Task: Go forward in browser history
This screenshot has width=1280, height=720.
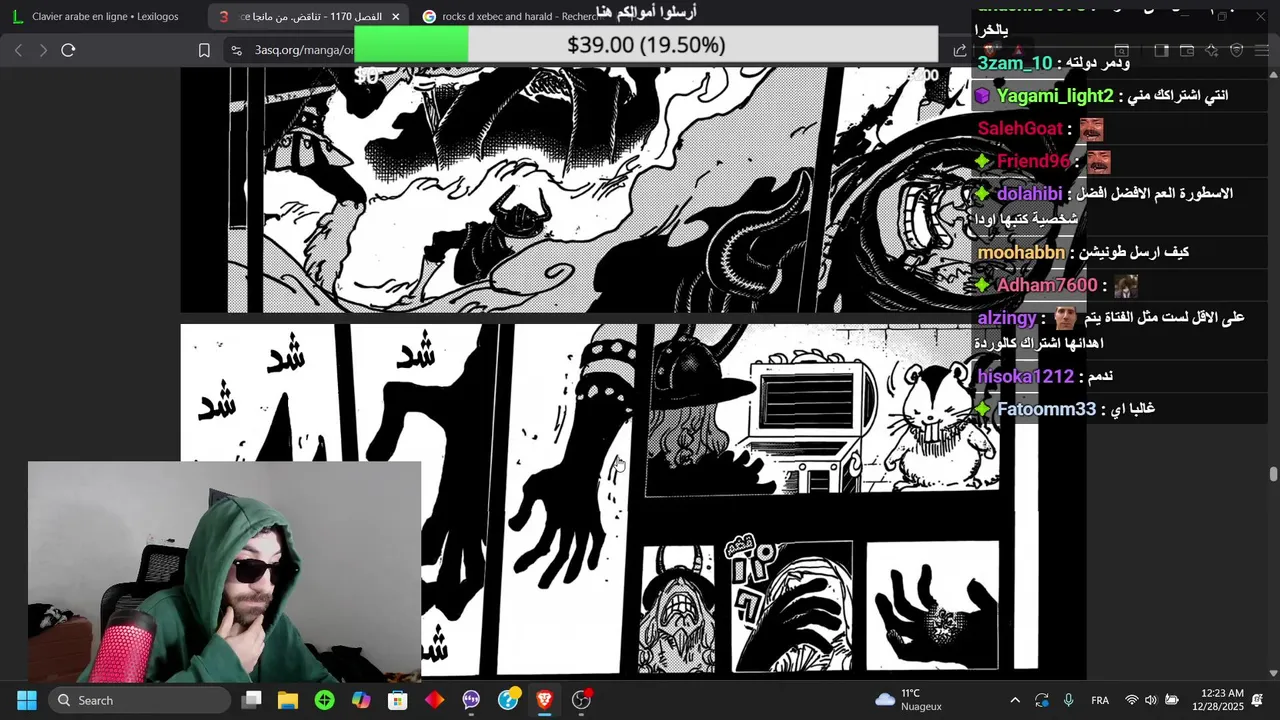Action: [x=43, y=50]
